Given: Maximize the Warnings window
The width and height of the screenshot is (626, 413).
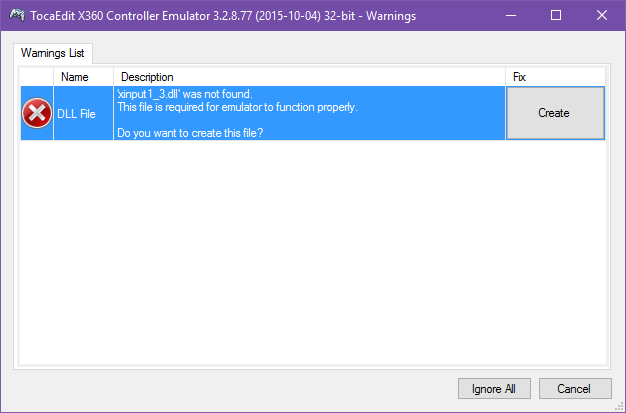Looking at the screenshot, I should [x=556, y=16].
